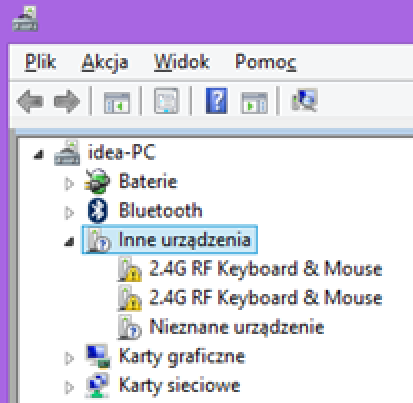Click the Forward arrow toolbar icon
This screenshot has width=413, height=403.
pos(67,101)
